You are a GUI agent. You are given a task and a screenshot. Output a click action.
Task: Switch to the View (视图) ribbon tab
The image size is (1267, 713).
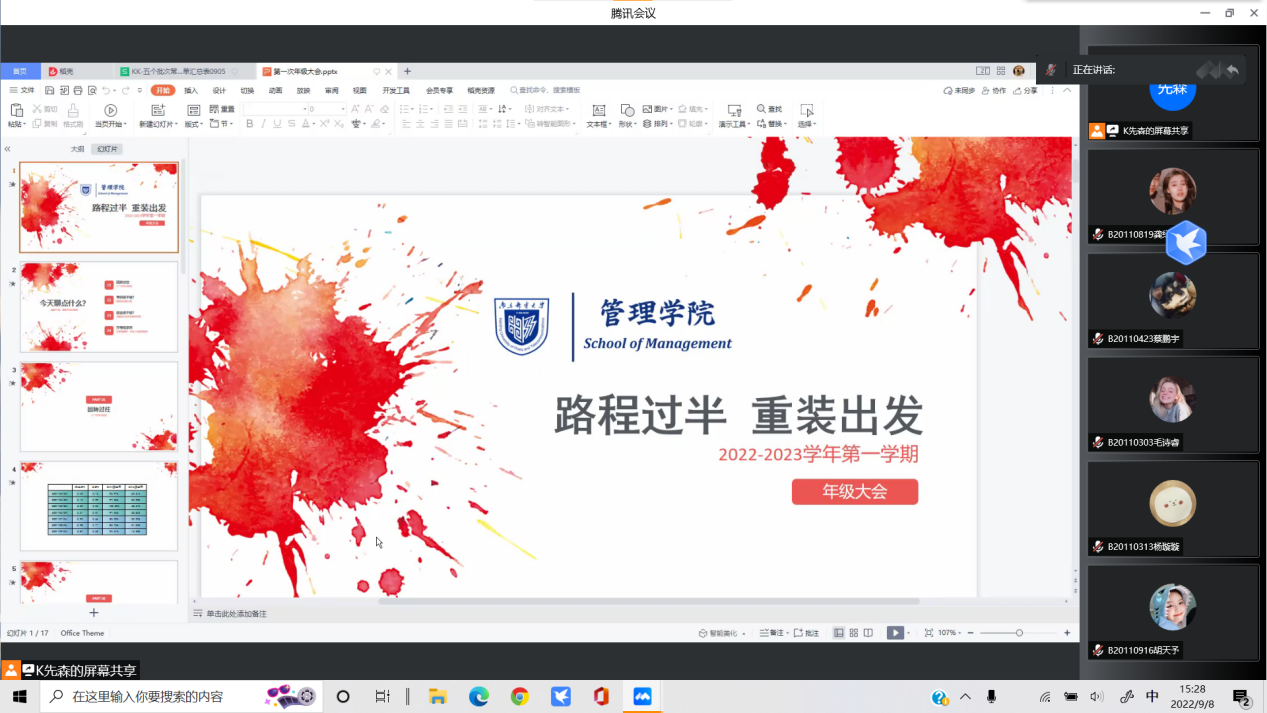click(359, 90)
